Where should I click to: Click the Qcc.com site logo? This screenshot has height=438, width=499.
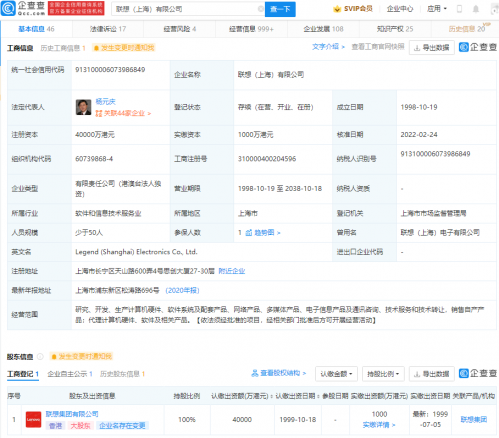coord(23,8)
